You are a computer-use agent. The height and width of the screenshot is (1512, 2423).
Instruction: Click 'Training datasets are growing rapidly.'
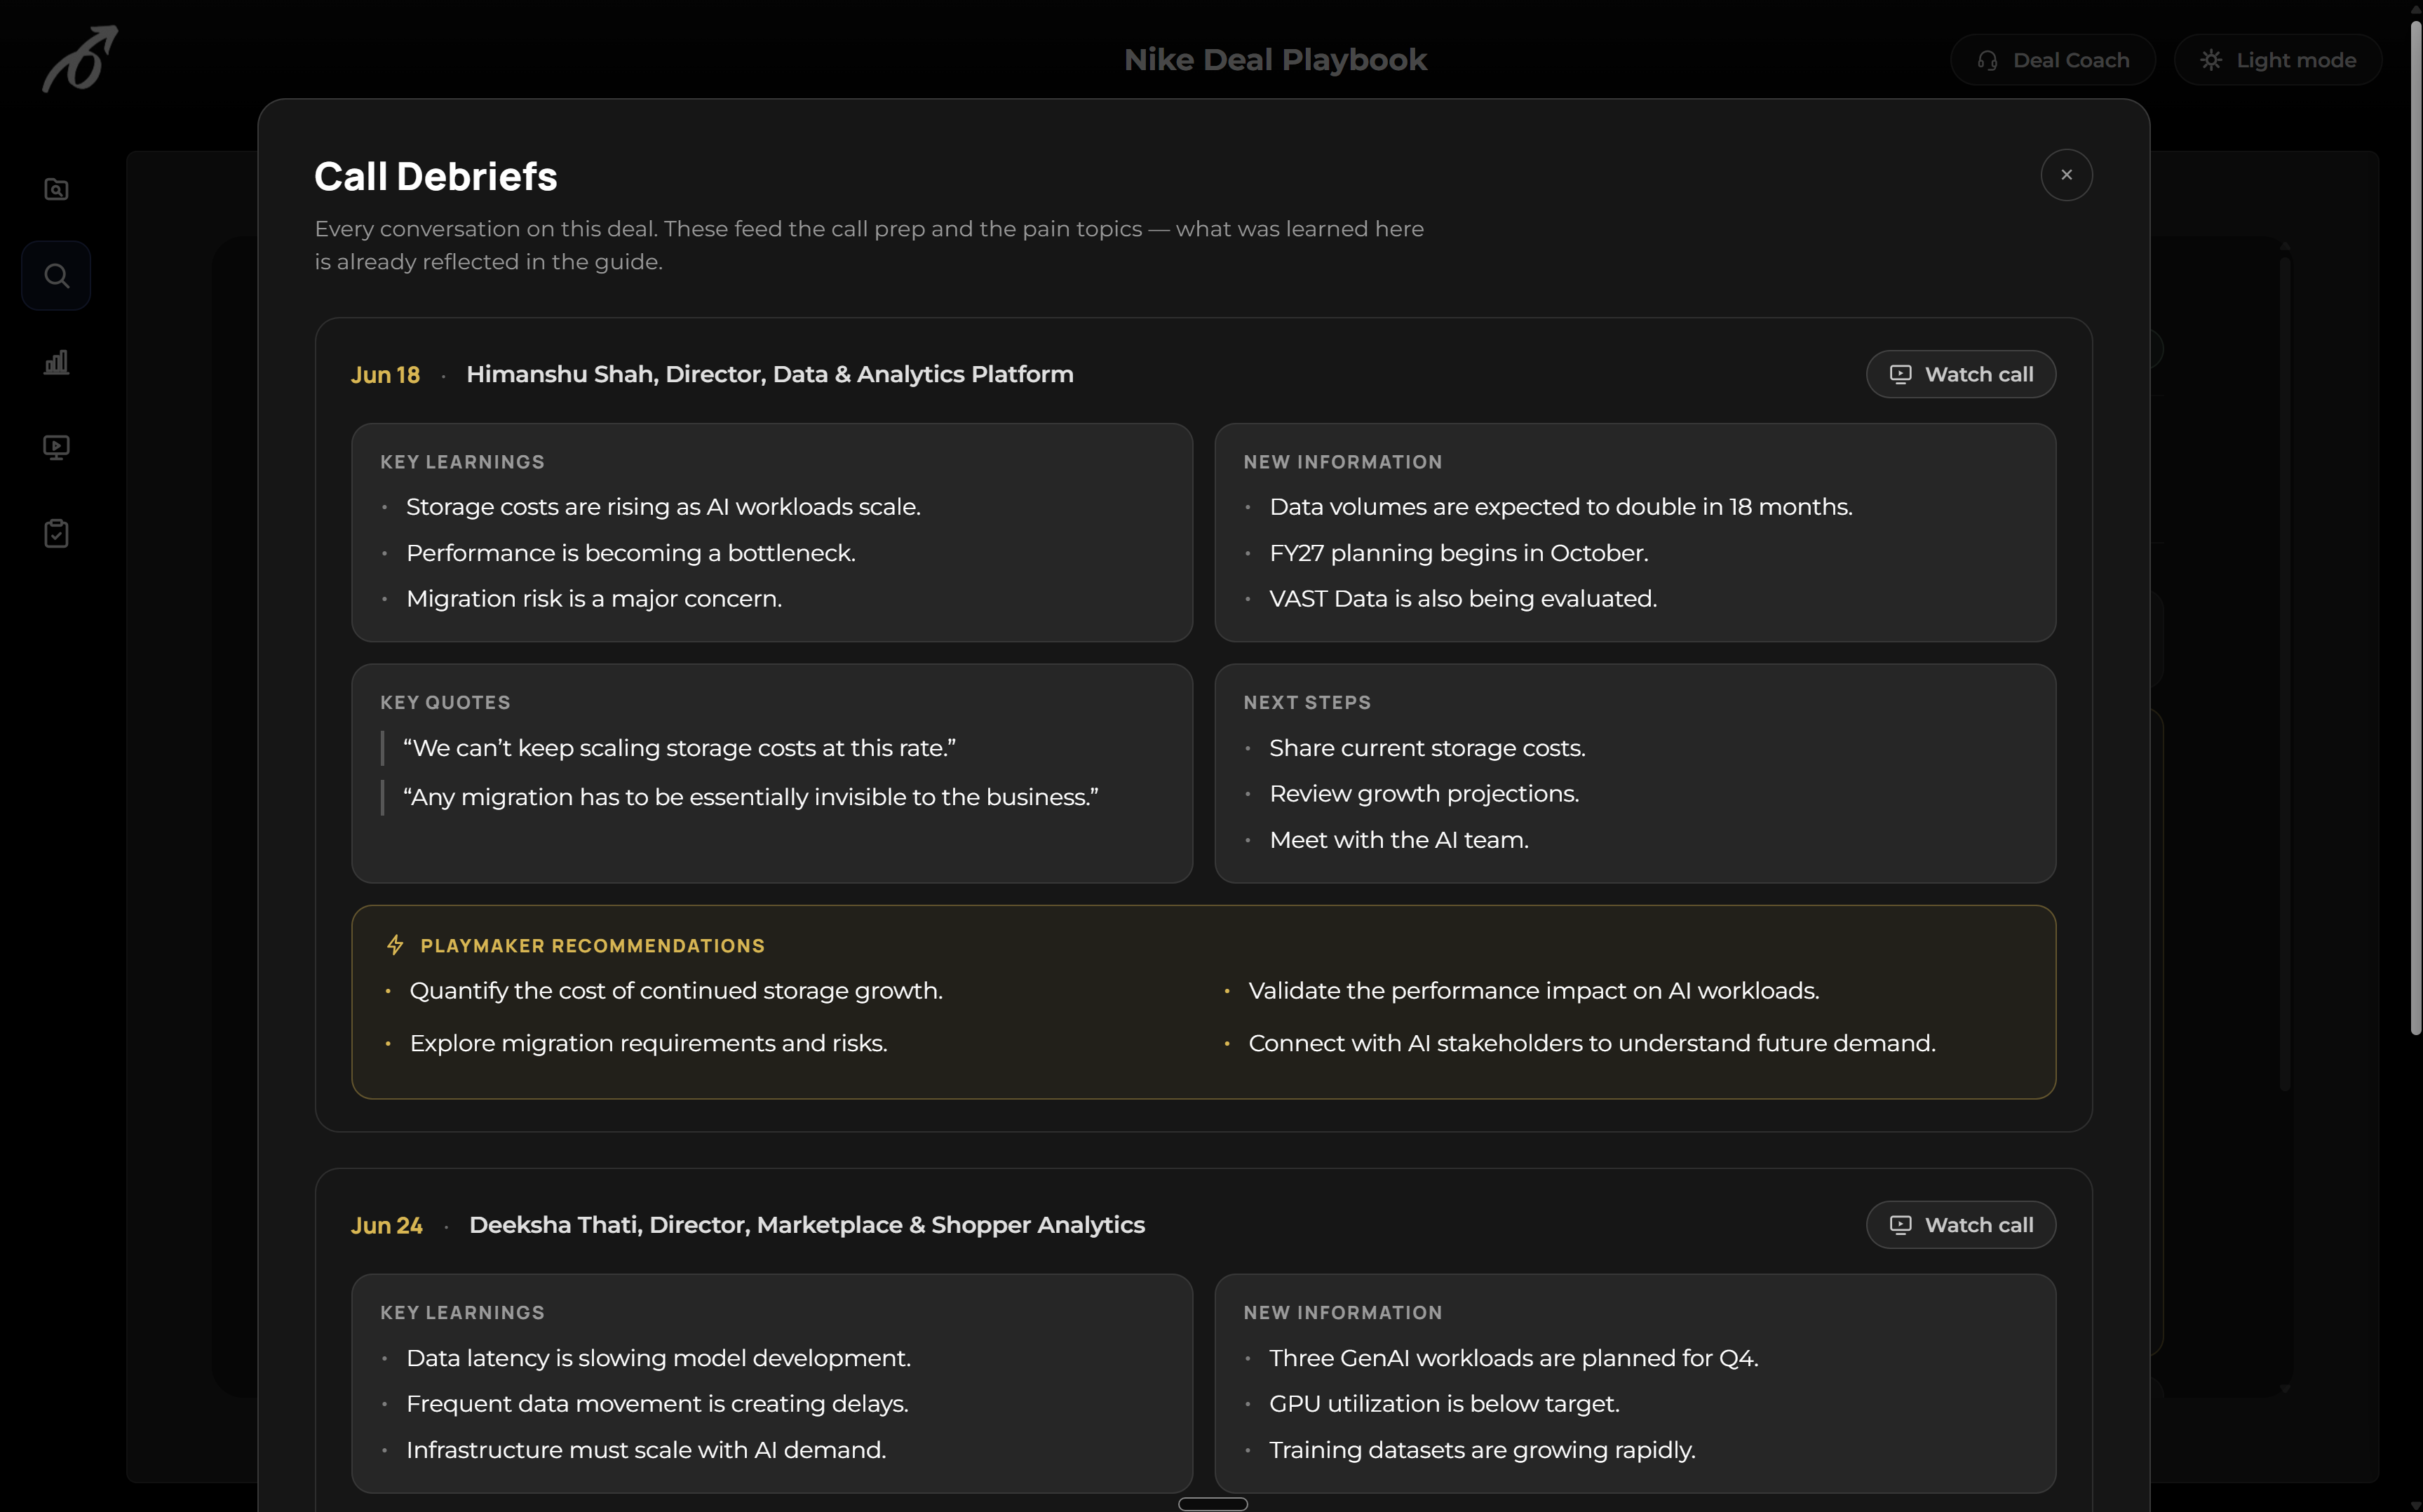pyautogui.click(x=1482, y=1450)
